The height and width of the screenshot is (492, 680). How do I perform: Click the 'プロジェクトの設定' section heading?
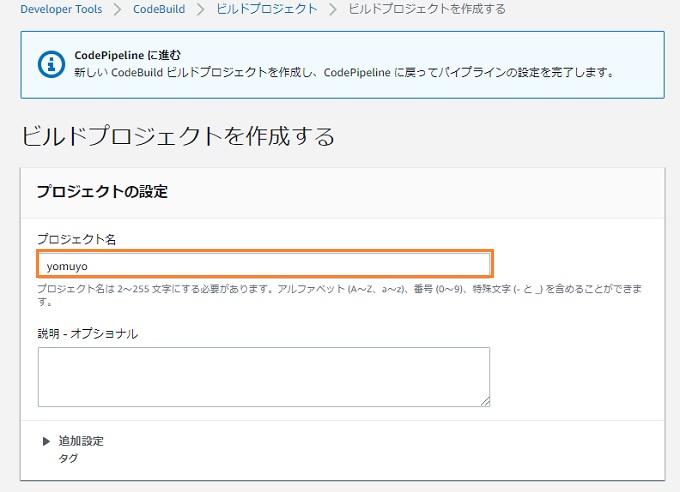(x=102, y=192)
